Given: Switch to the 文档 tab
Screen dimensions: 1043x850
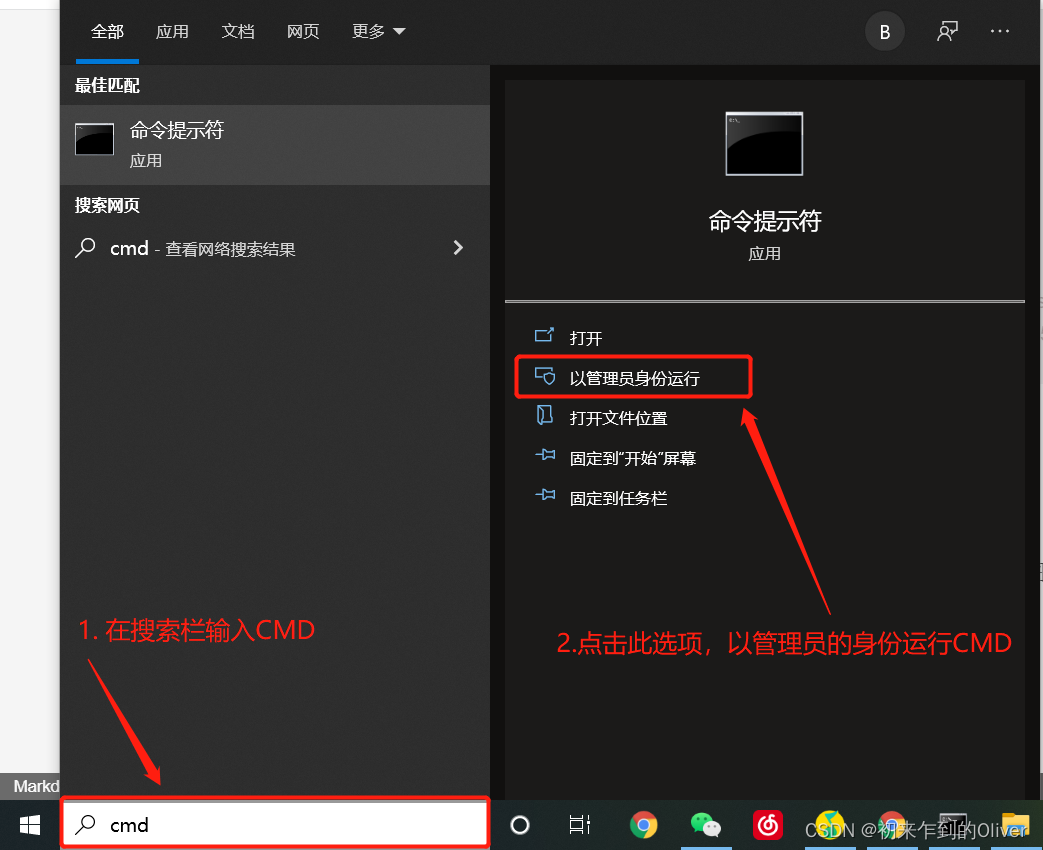Looking at the screenshot, I should (x=238, y=31).
